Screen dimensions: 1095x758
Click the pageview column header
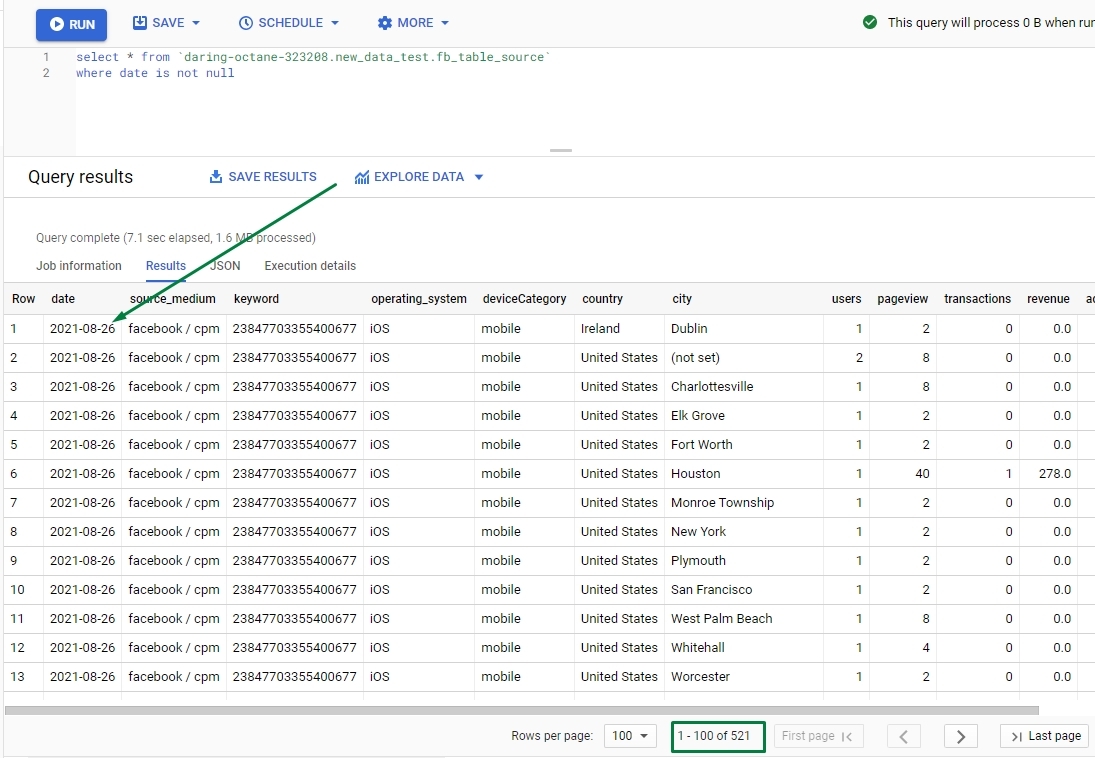click(x=902, y=298)
